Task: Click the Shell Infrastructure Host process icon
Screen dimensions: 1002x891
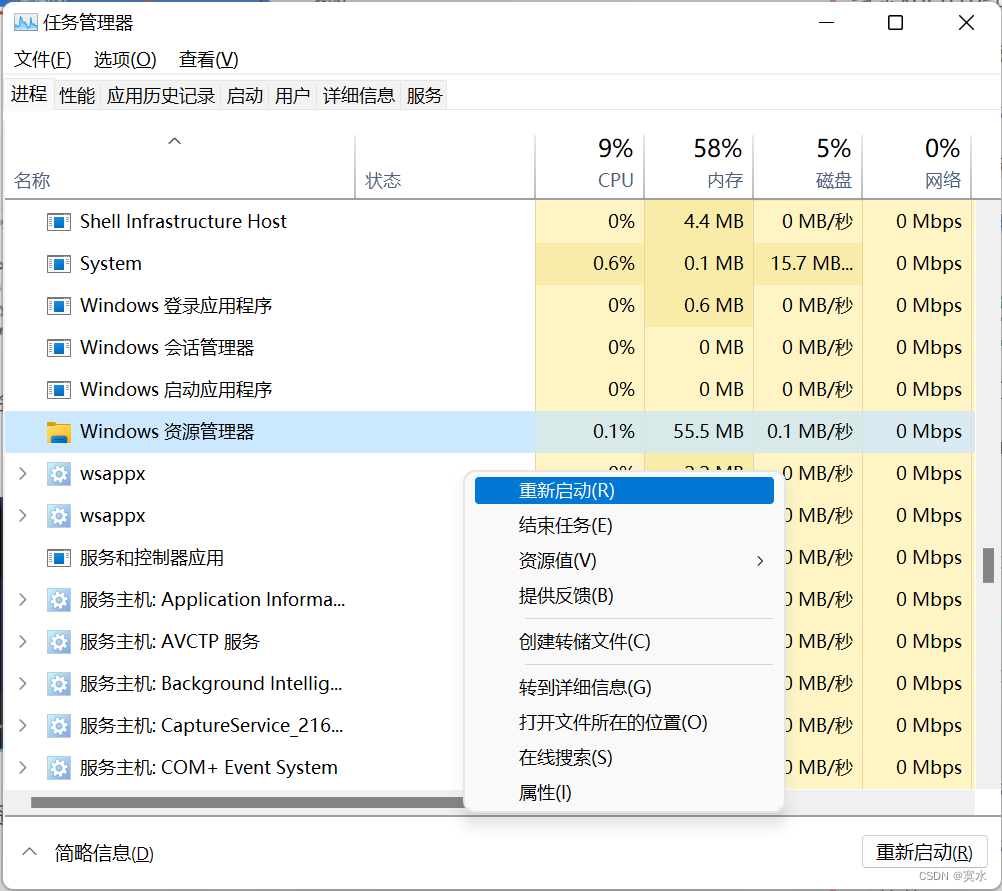Action: pos(59,222)
